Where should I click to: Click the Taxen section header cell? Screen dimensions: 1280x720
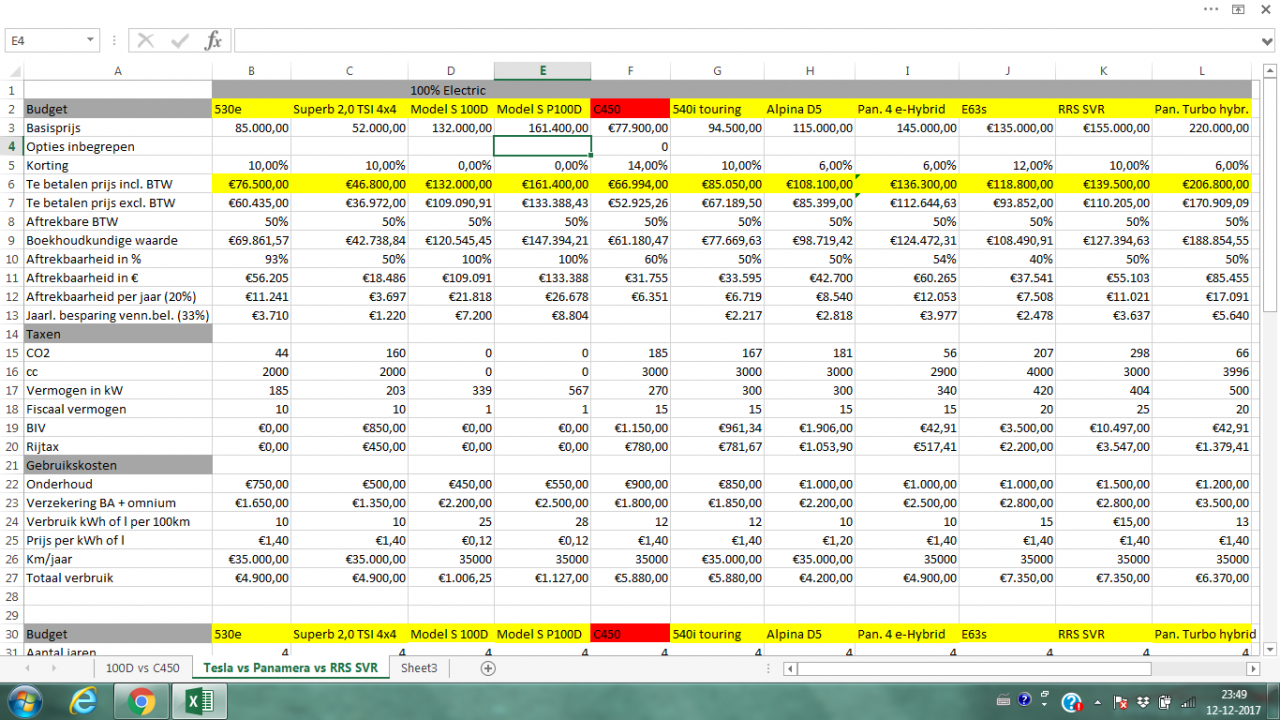click(118, 334)
